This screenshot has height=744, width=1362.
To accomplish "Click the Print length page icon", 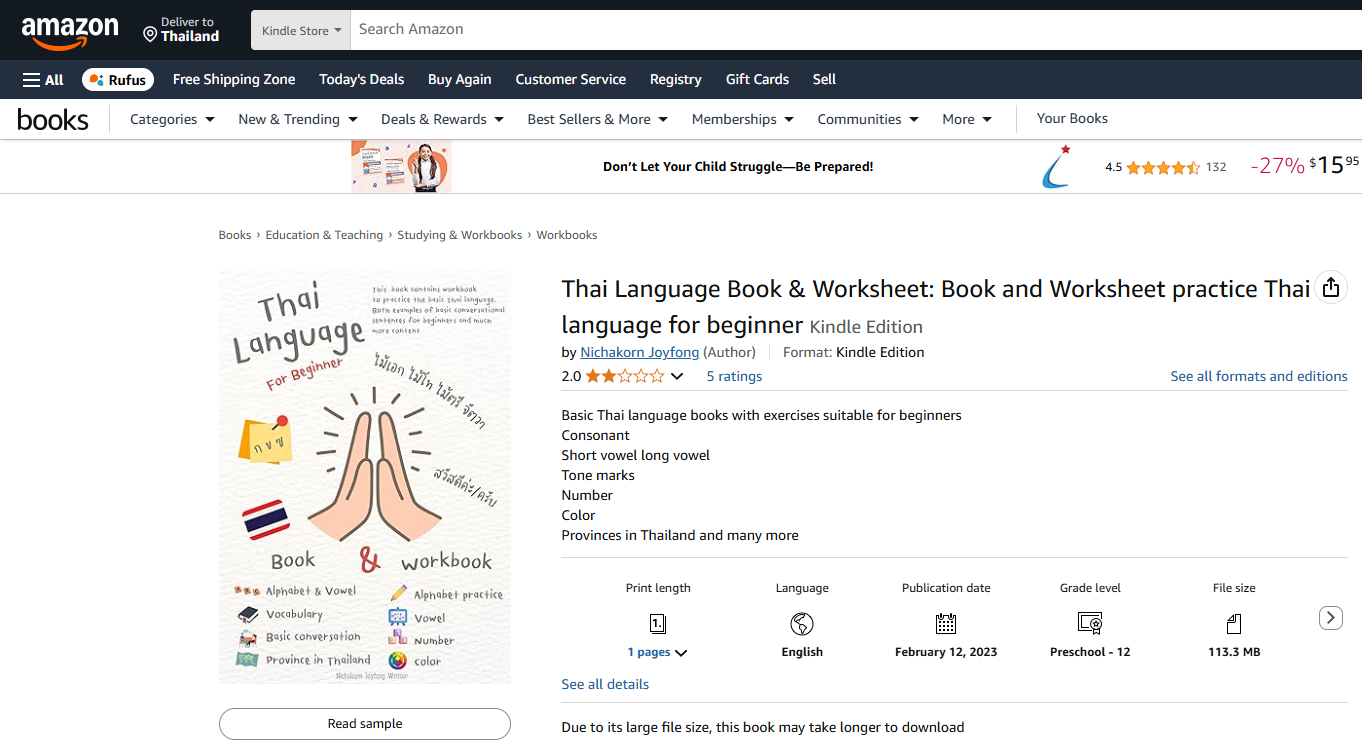I will [658, 624].
